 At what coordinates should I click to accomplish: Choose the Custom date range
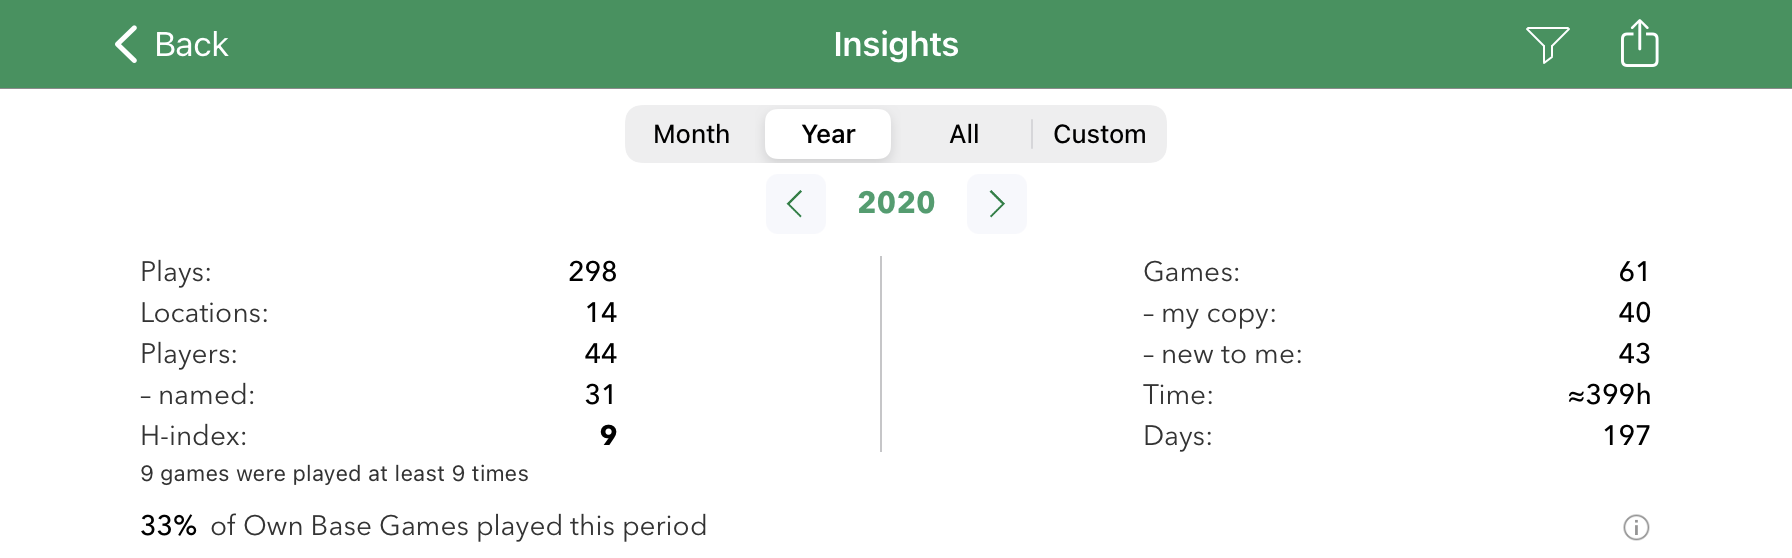tap(1099, 134)
